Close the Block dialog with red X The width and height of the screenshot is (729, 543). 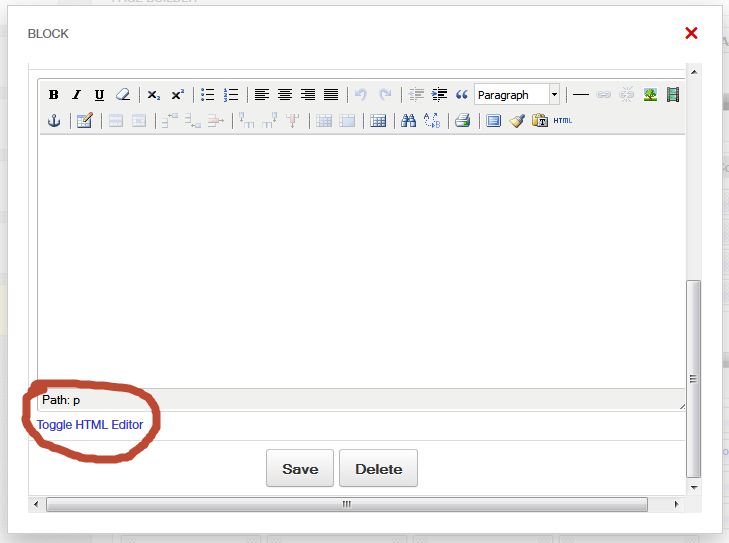pyautogui.click(x=691, y=33)
